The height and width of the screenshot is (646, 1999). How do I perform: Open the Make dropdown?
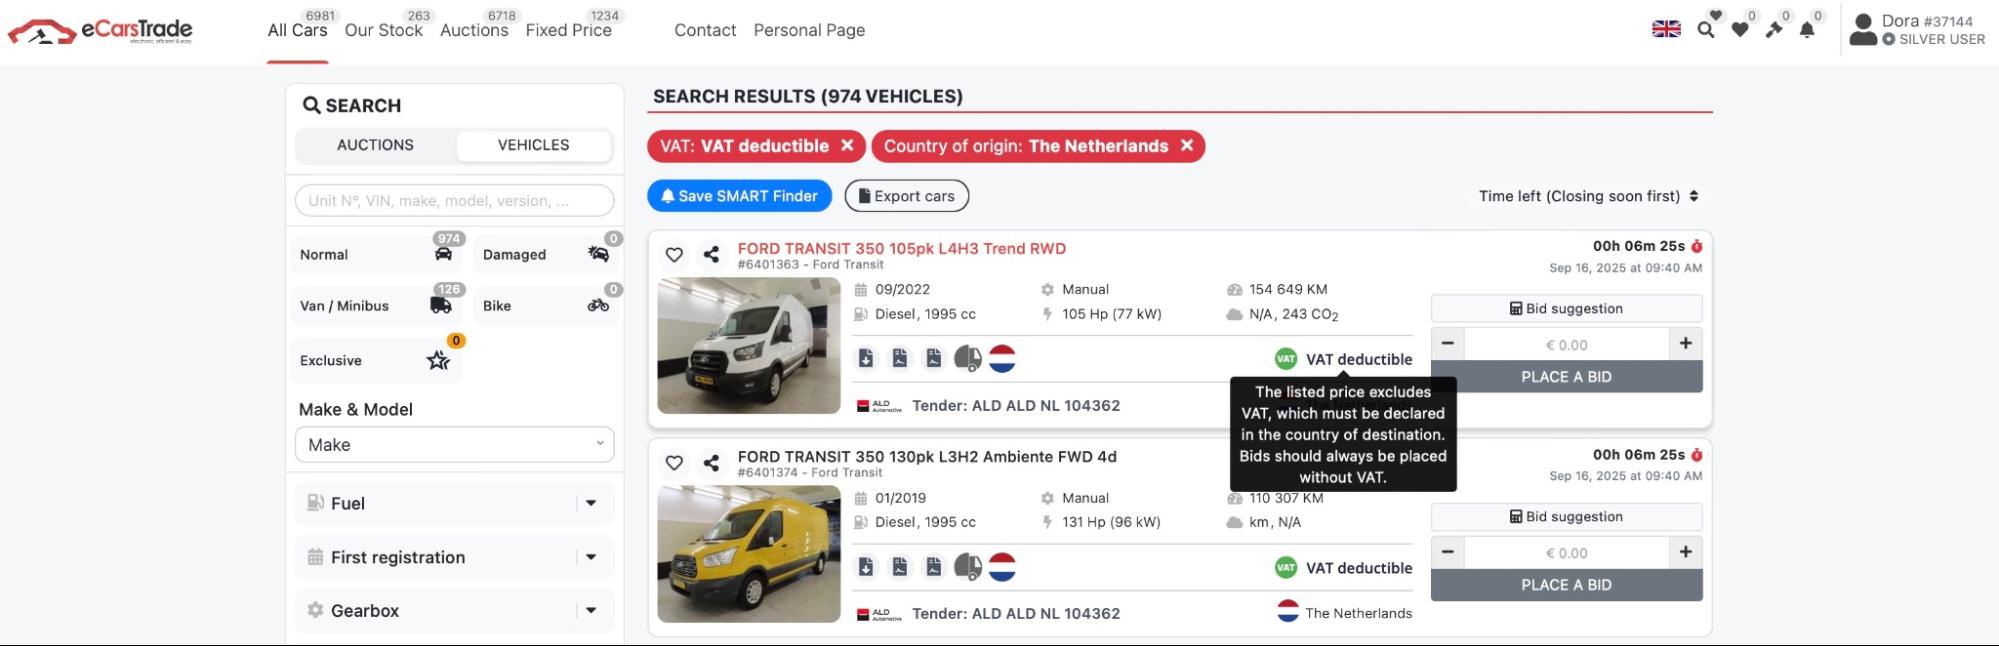coord(455,445)
